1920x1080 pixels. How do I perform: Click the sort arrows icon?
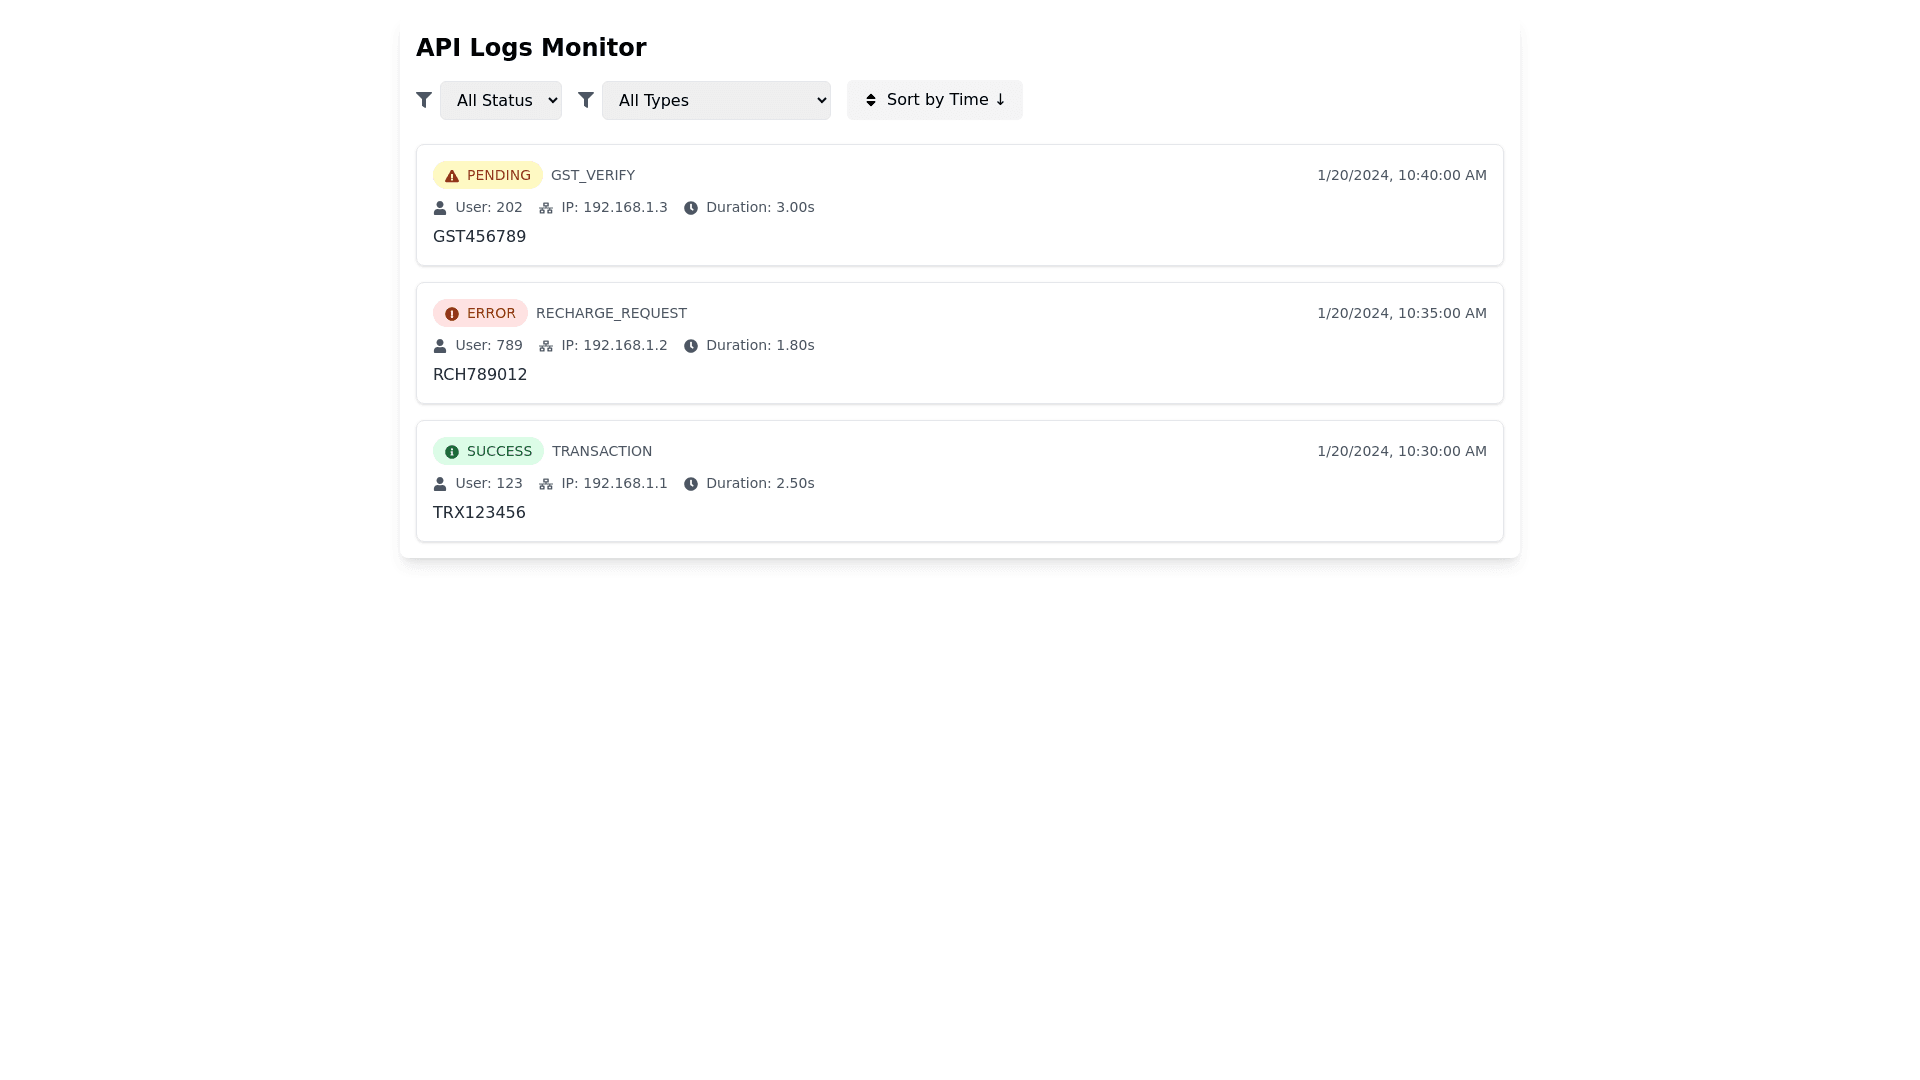coord(871,100)
